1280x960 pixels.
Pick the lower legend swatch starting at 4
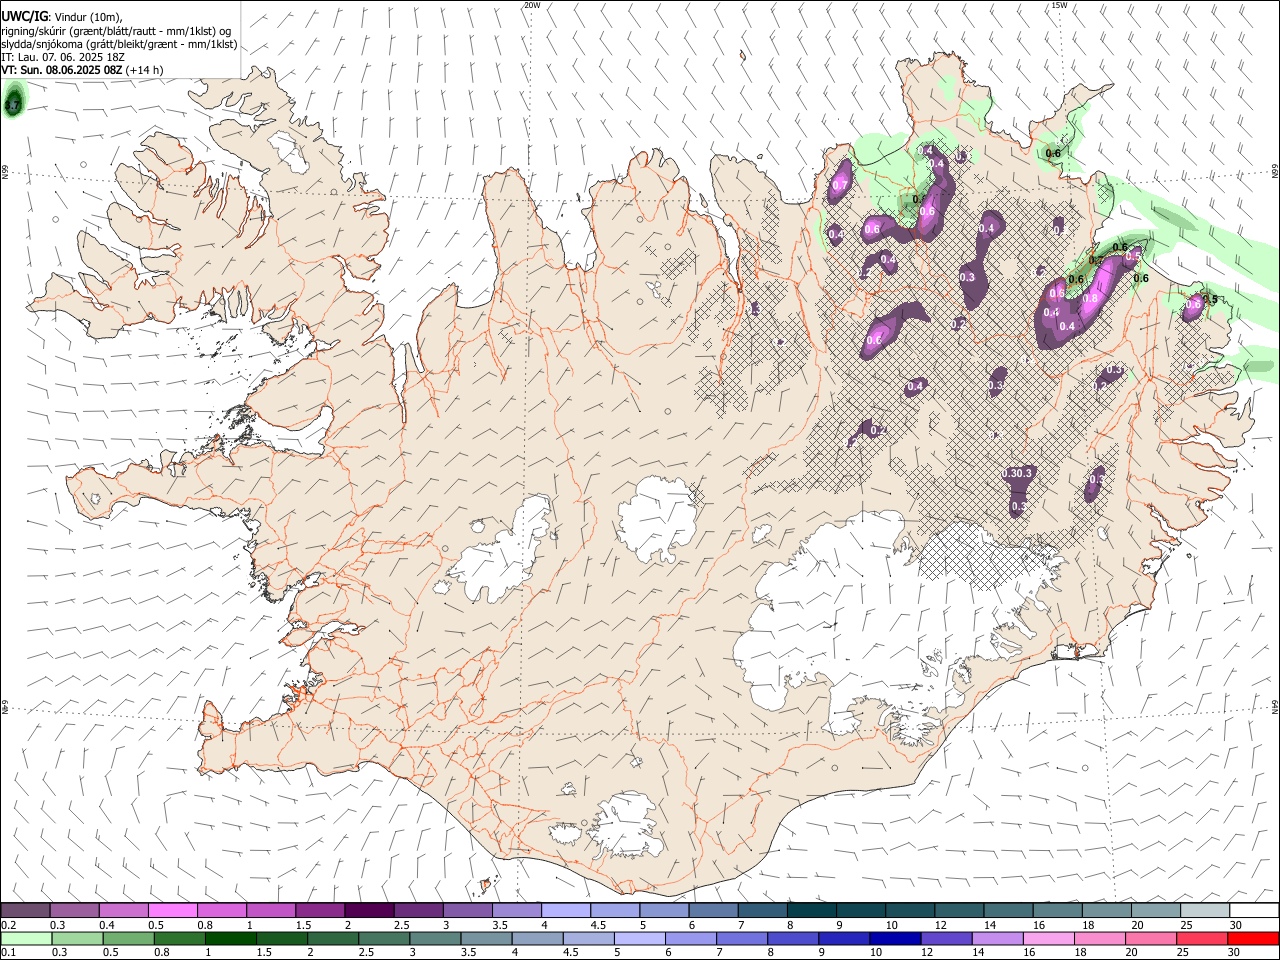point(536,938)
